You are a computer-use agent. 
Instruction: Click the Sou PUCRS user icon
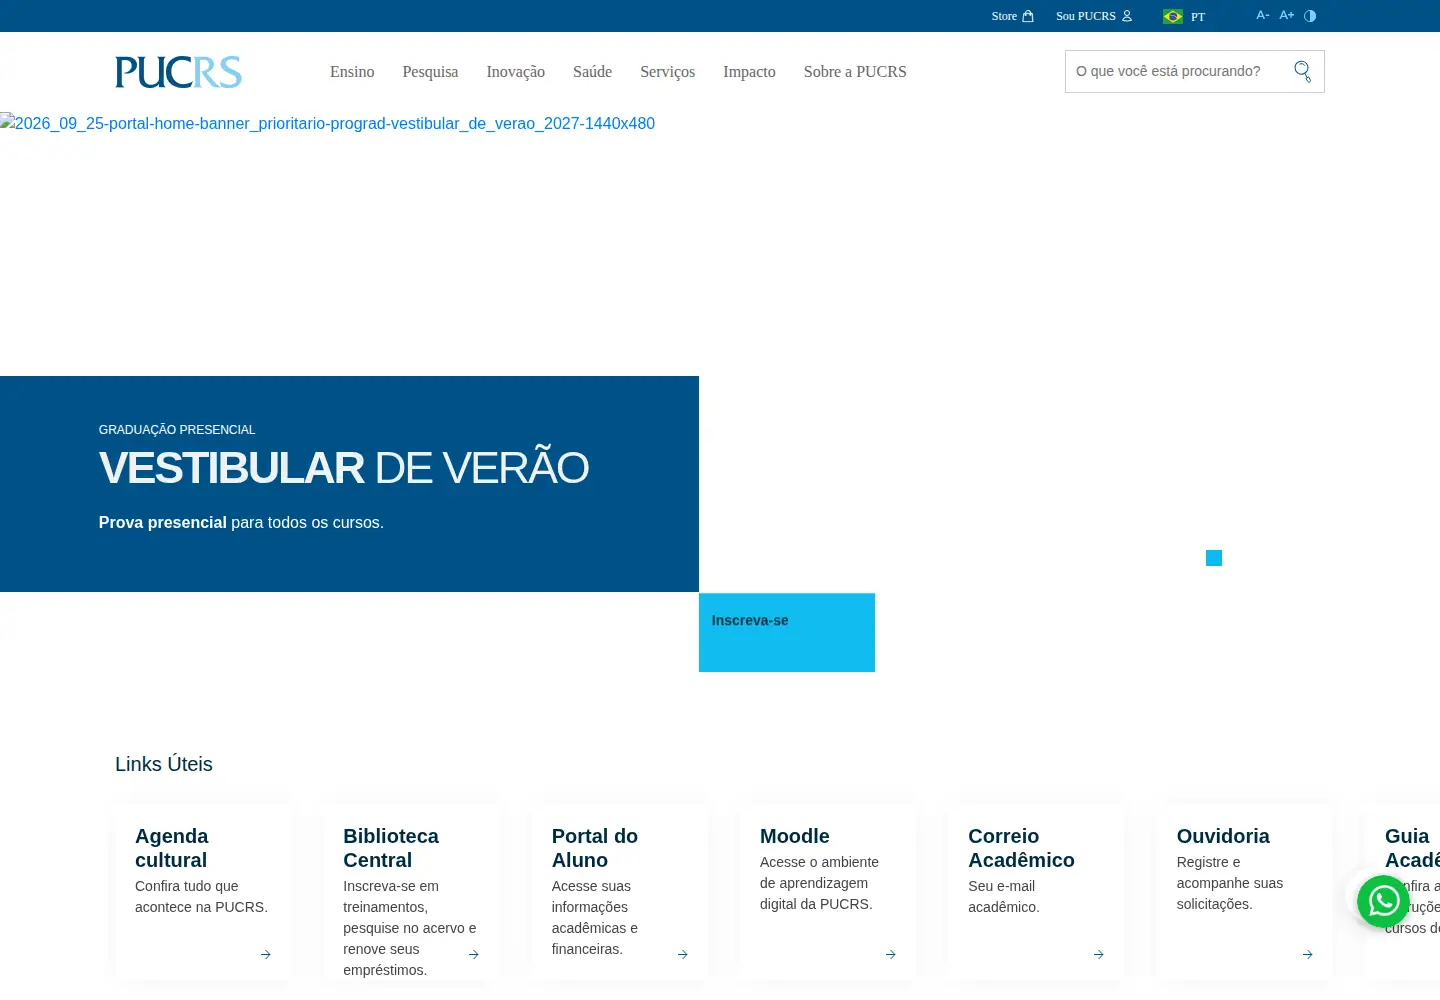pos(1127,16)
